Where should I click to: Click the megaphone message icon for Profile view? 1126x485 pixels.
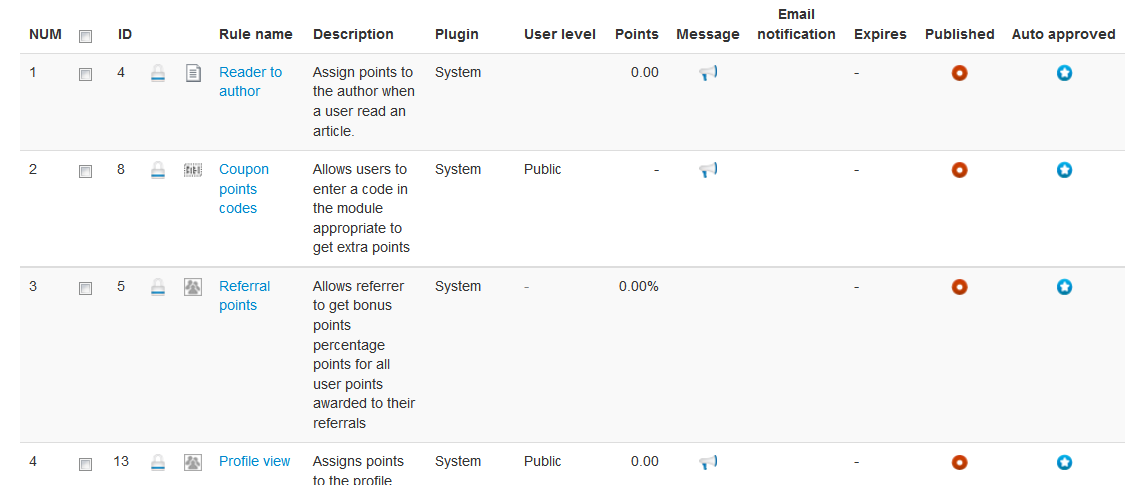click(708, 462)
